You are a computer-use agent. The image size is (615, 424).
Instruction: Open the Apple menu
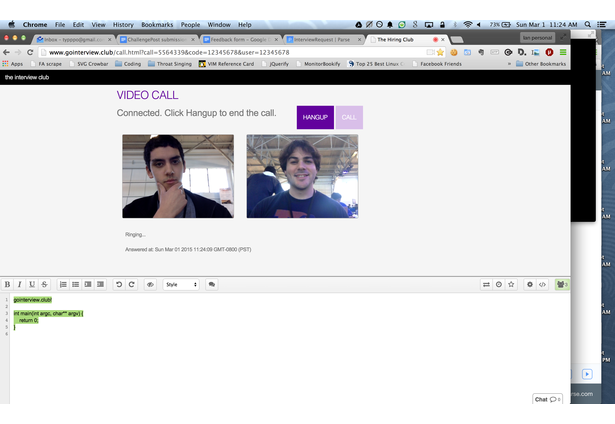coord(12,24)
